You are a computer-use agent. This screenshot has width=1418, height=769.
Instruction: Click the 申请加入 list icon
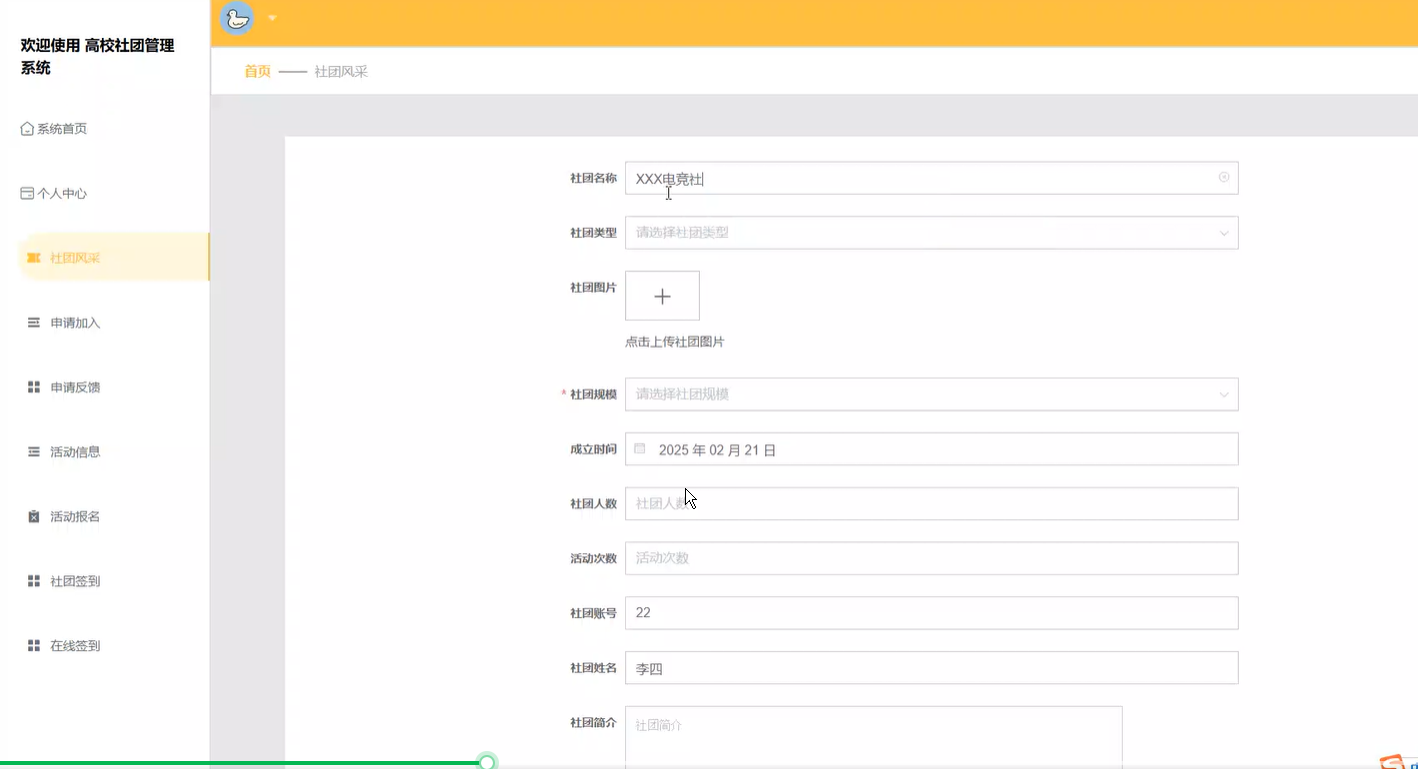pyautogui.click(x=33, y=322)
